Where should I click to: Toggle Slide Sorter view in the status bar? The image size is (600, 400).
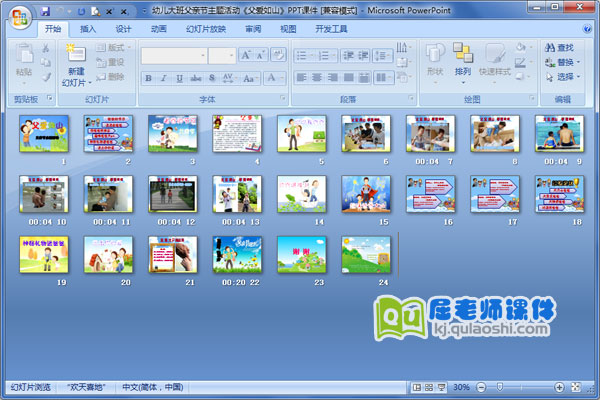[x=428, y=387]
